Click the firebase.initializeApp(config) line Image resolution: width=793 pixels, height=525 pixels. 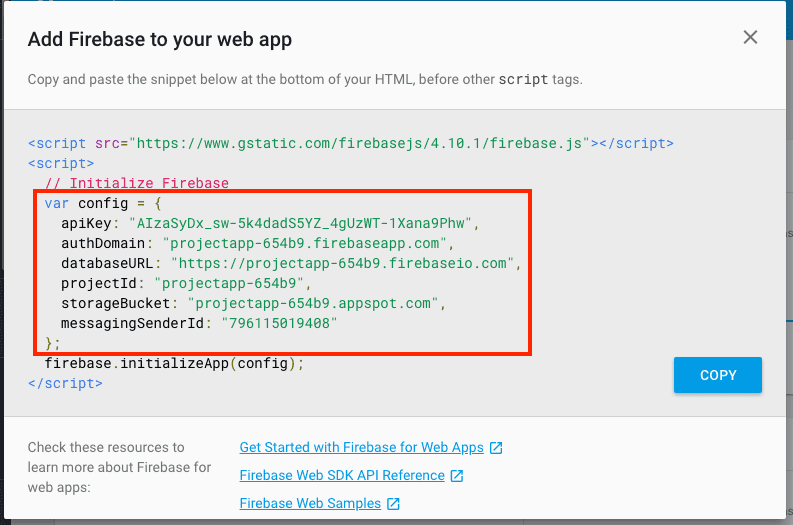(173, 363)
